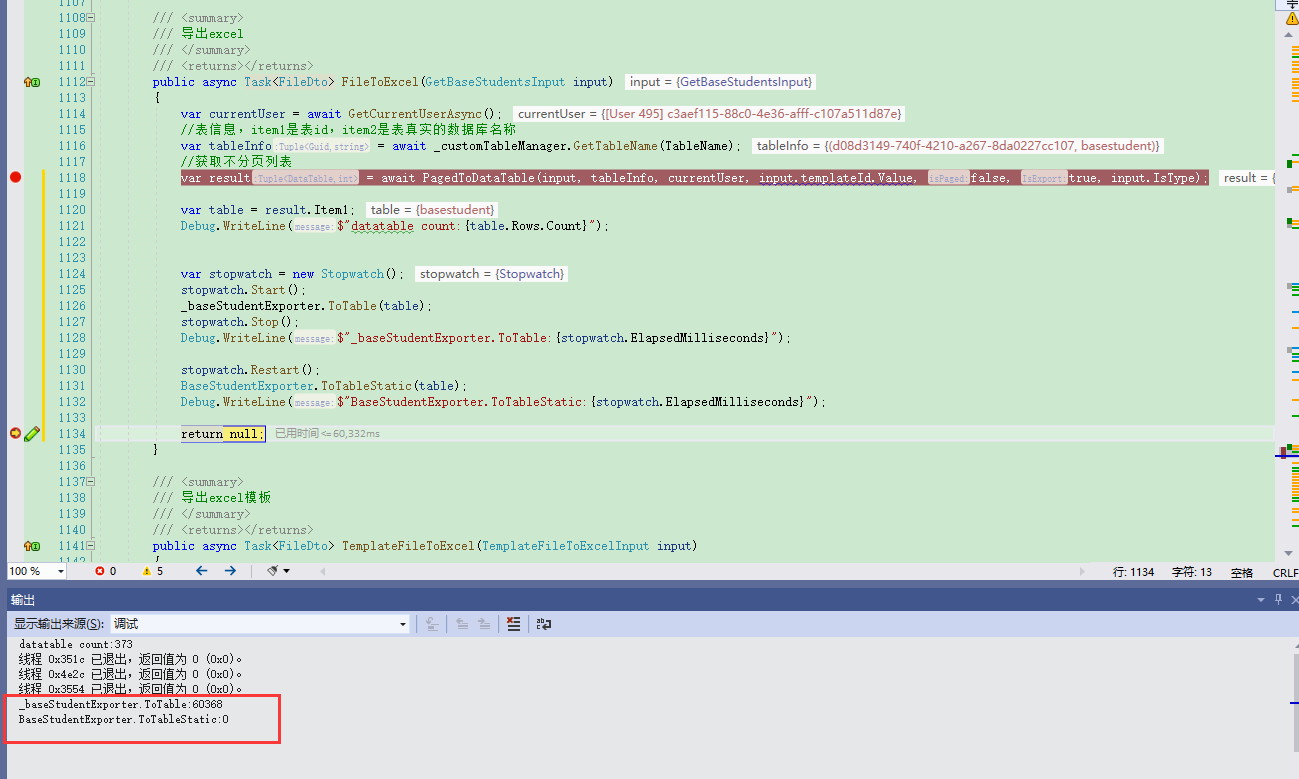
Task: Select the navigate forward arrow
Action: pyautogui.click(x=230, y=571)
